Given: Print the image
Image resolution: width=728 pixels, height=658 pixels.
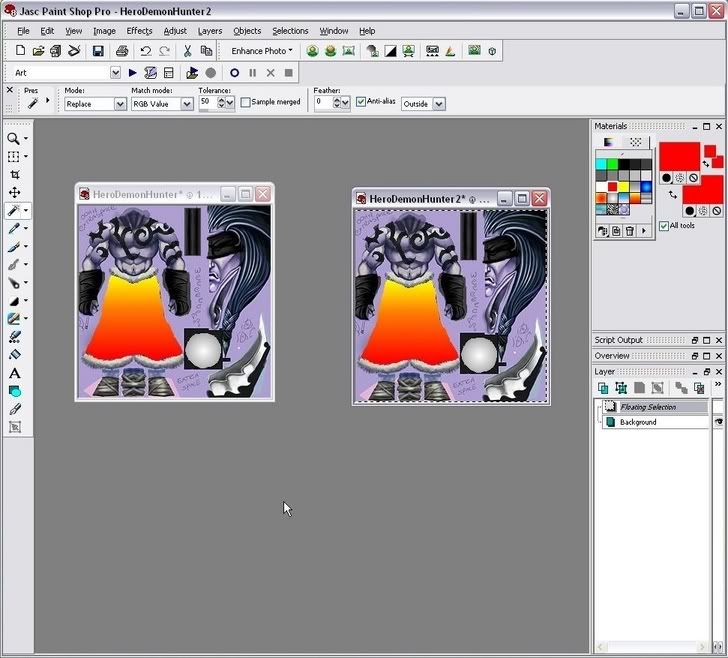Looking at the screenshot, I should tap(122, 51).
